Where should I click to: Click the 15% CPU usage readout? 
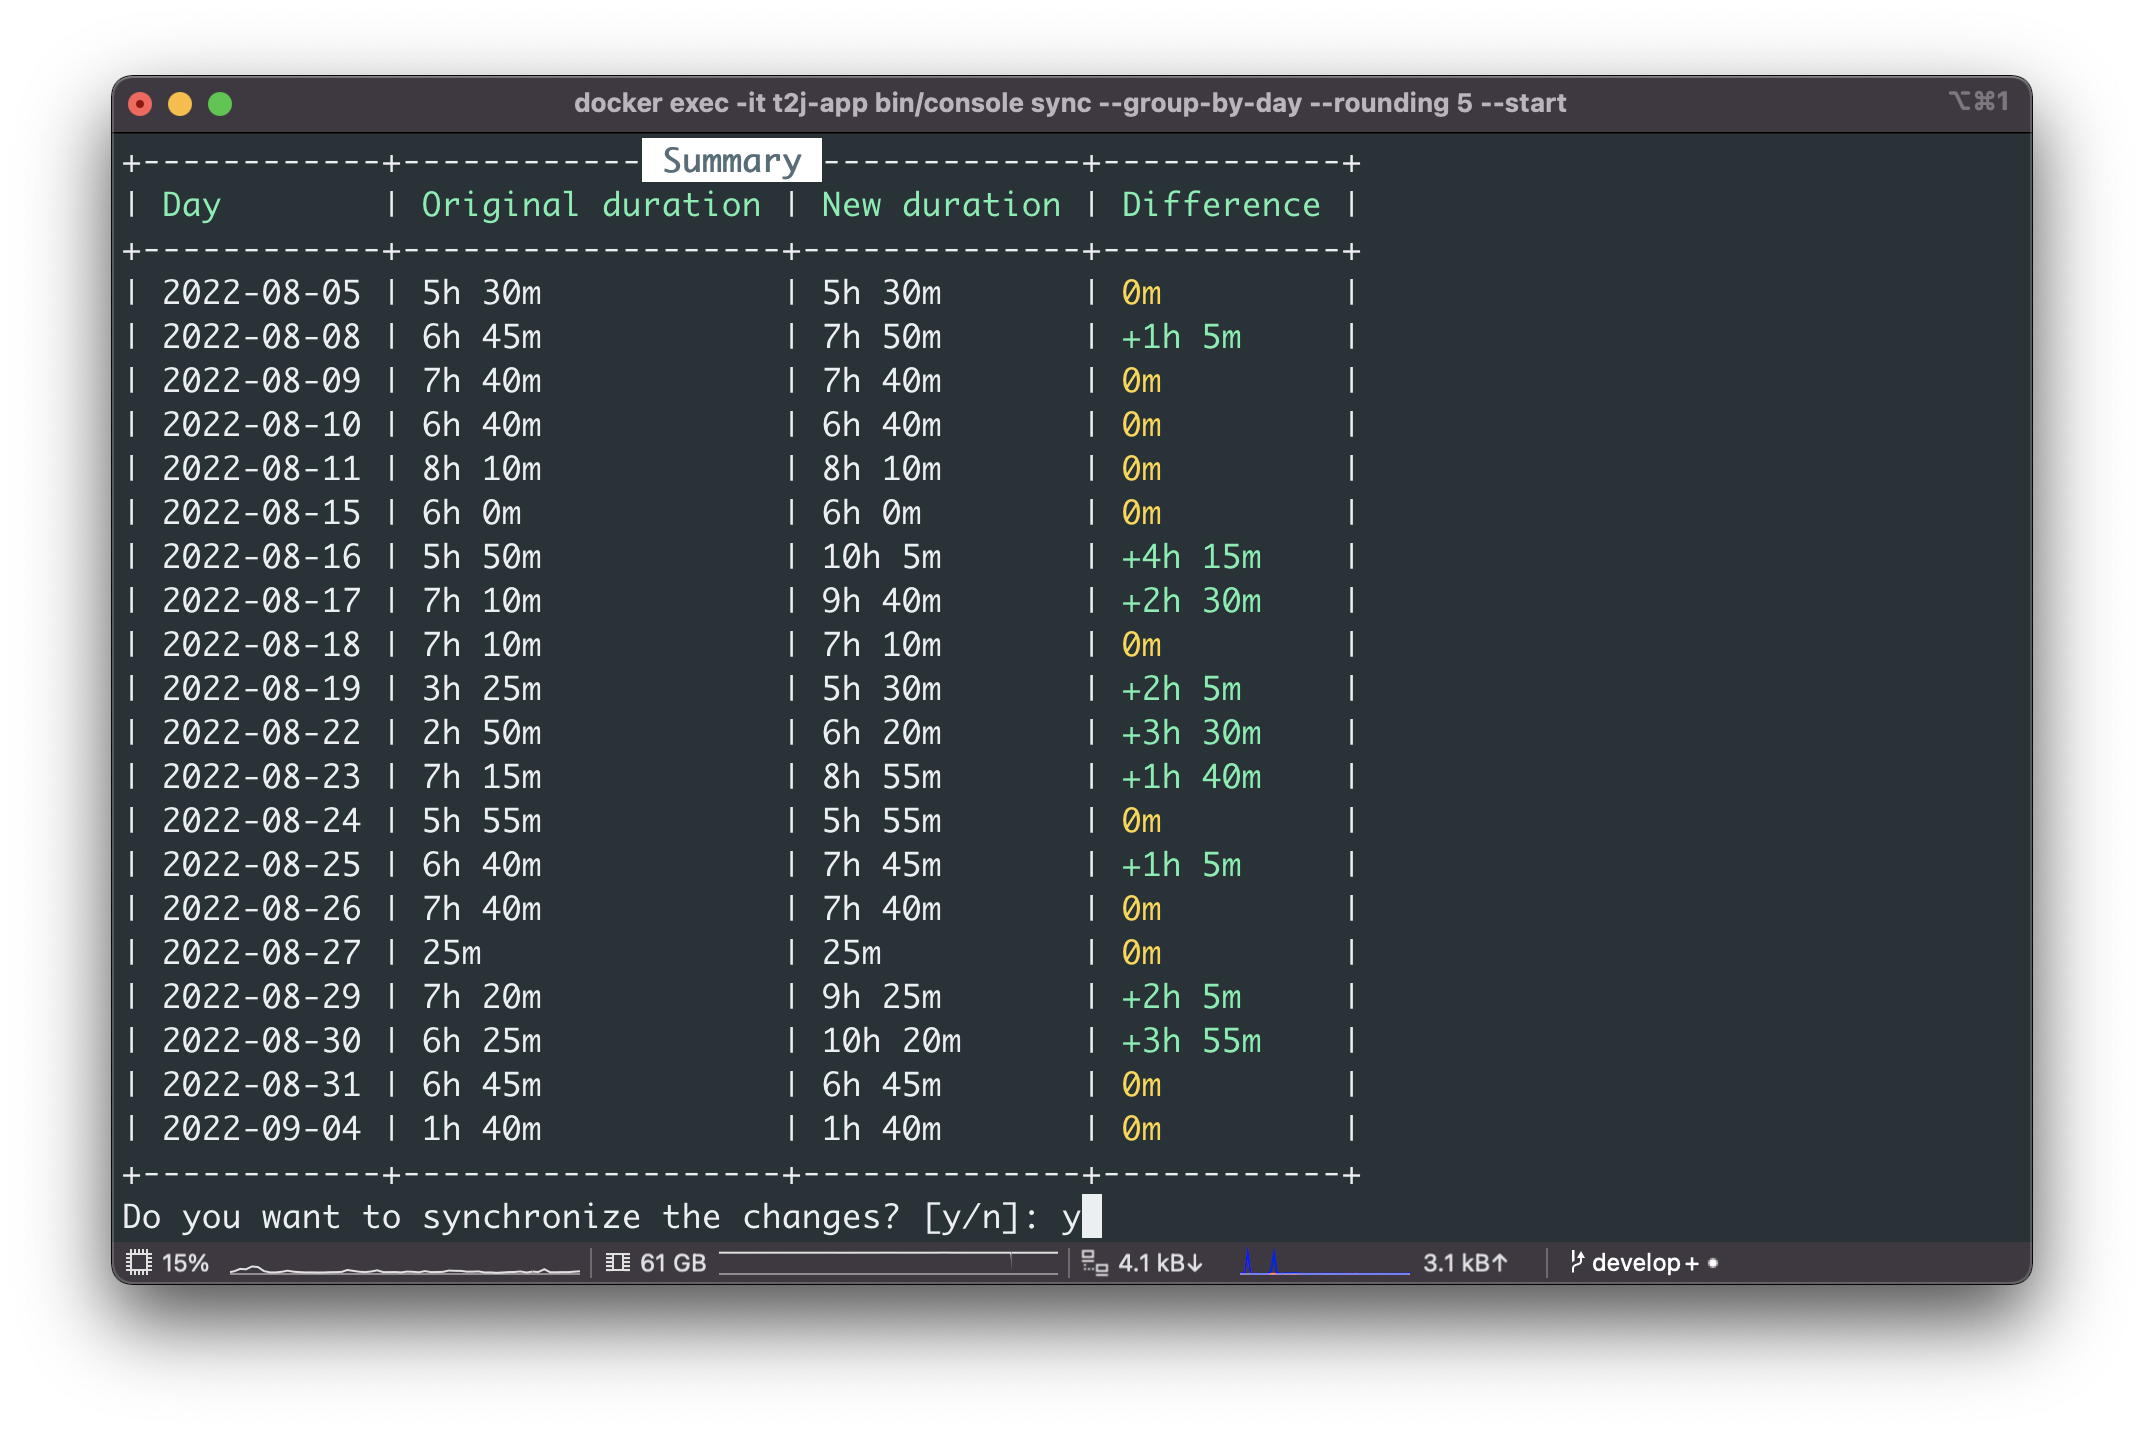coord(186,1263)
